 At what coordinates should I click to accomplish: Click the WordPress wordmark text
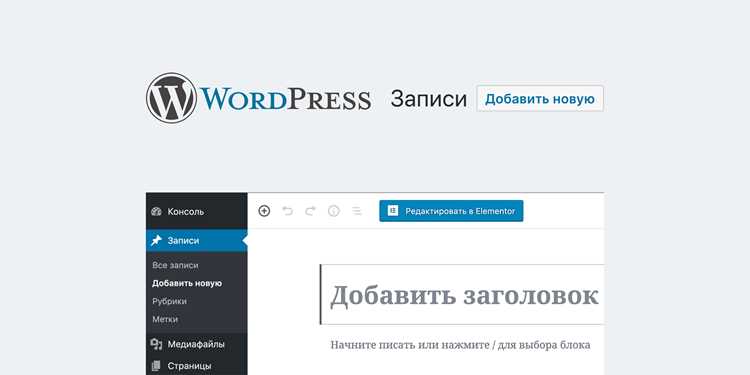(286, 99)
